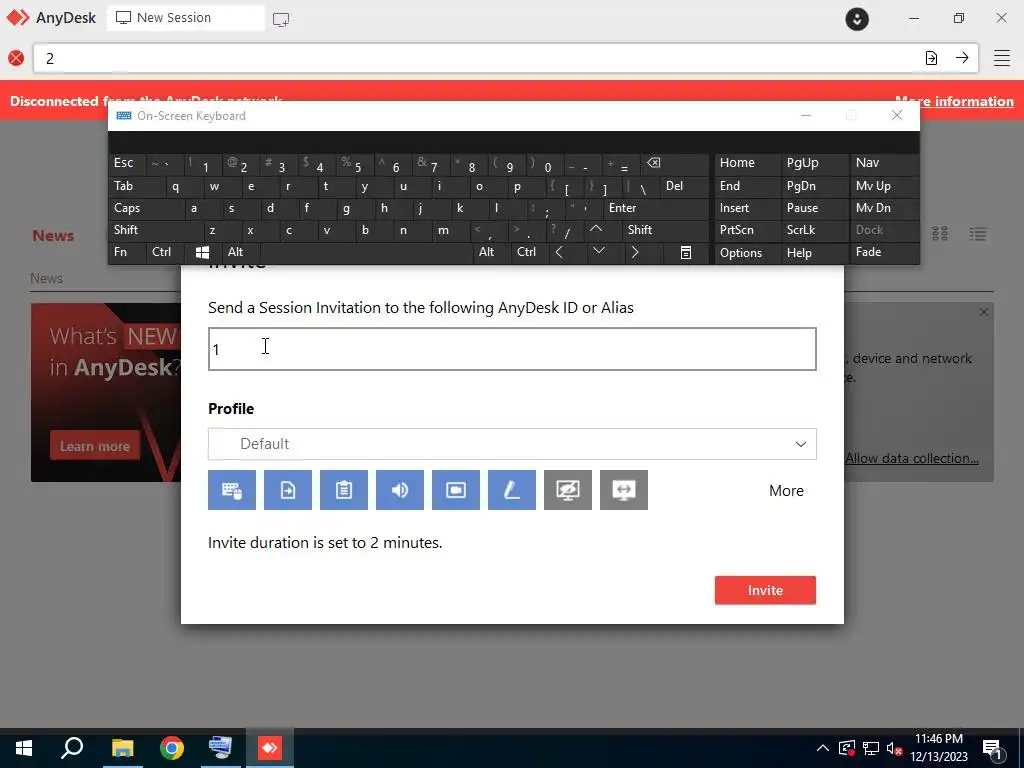This screenshot has height=768, width=1024.
Task: Switch to grid view icon
Action: [940, 234]
